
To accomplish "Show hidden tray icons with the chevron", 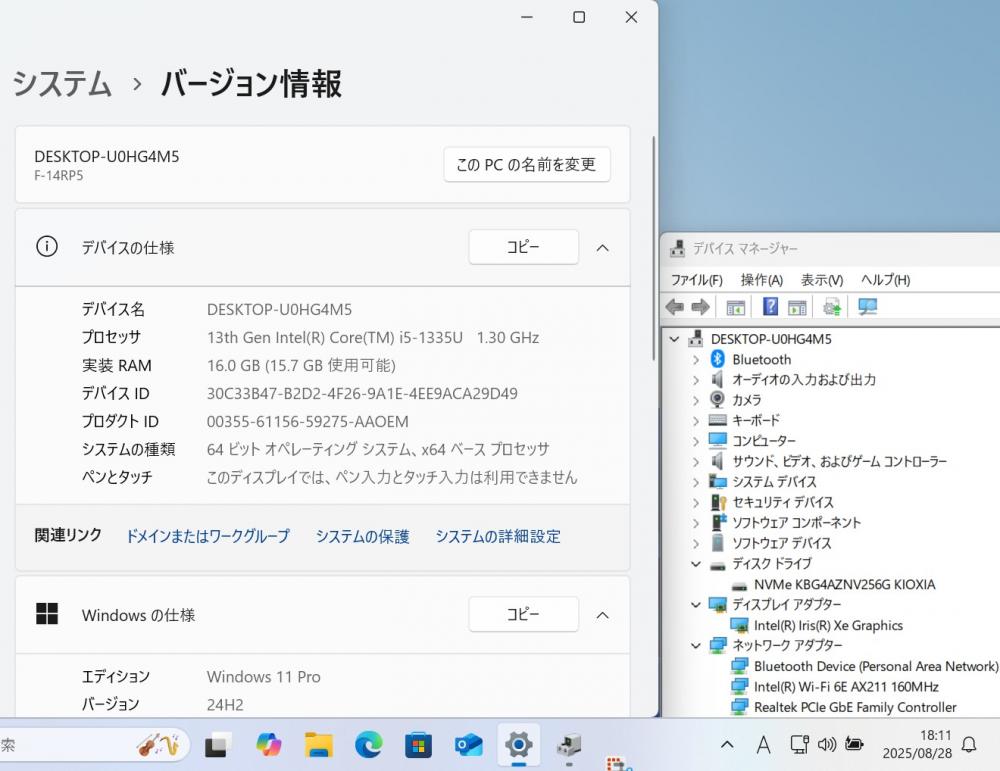I will click(x=727, y=744).
